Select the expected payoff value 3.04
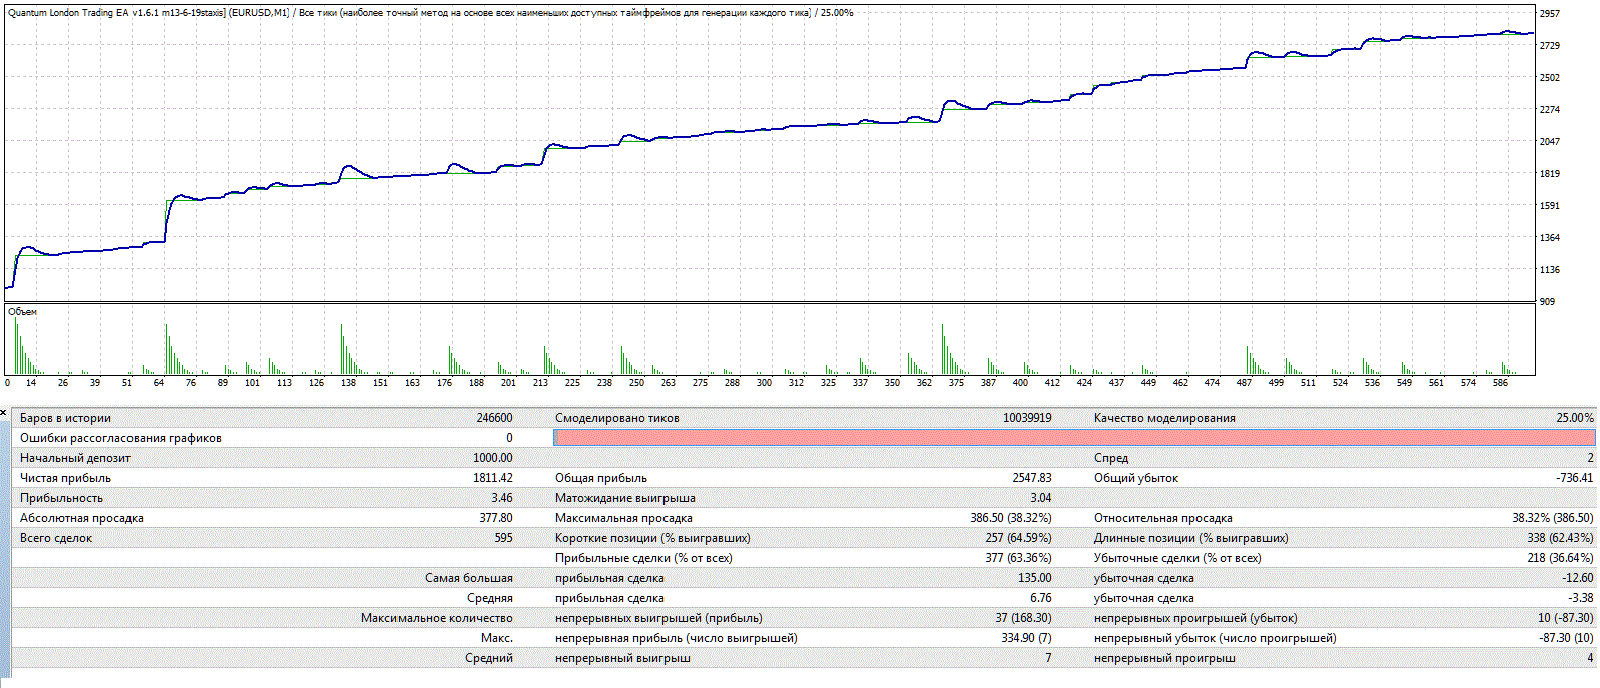 point(1041,498)
